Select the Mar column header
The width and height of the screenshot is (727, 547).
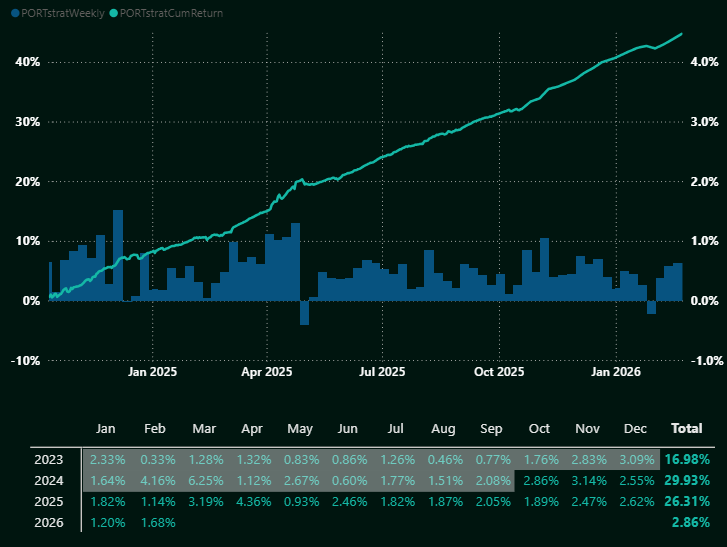[204, 428]
